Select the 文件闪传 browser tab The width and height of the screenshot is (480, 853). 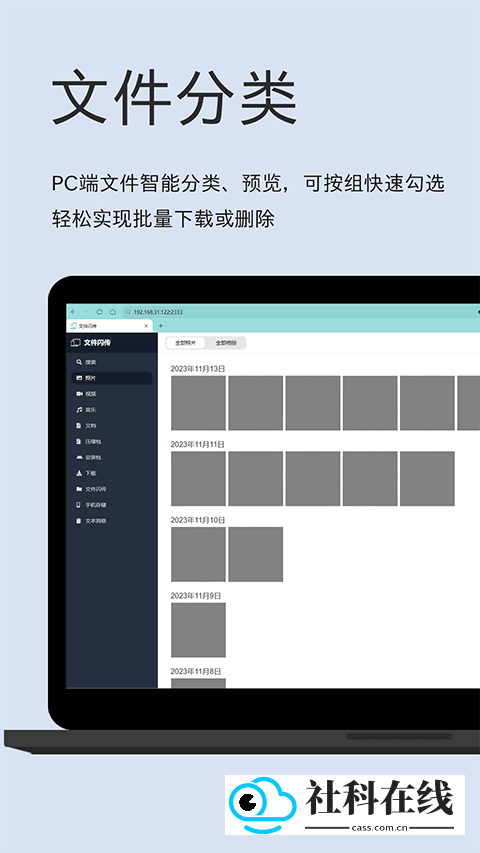(109, 326)
